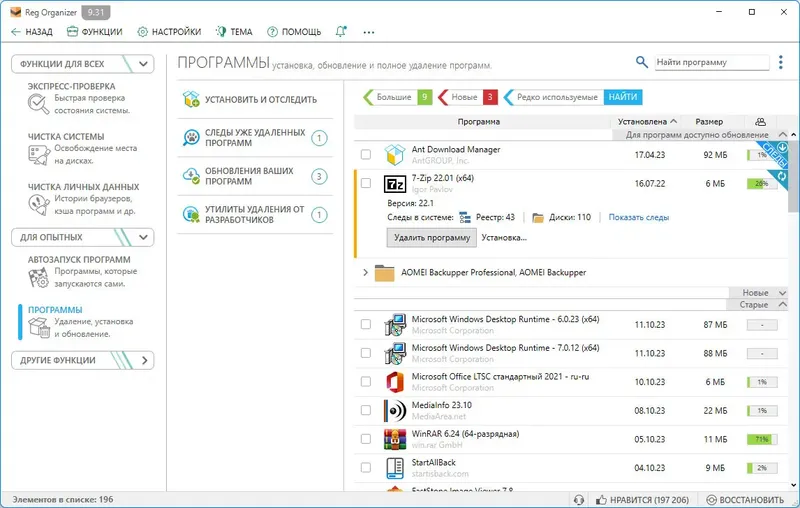Open the НАСТРОЙКИ menu
The width and height of the screenshot is (800, 508).
pyautogui.click(x=169, y=32)
